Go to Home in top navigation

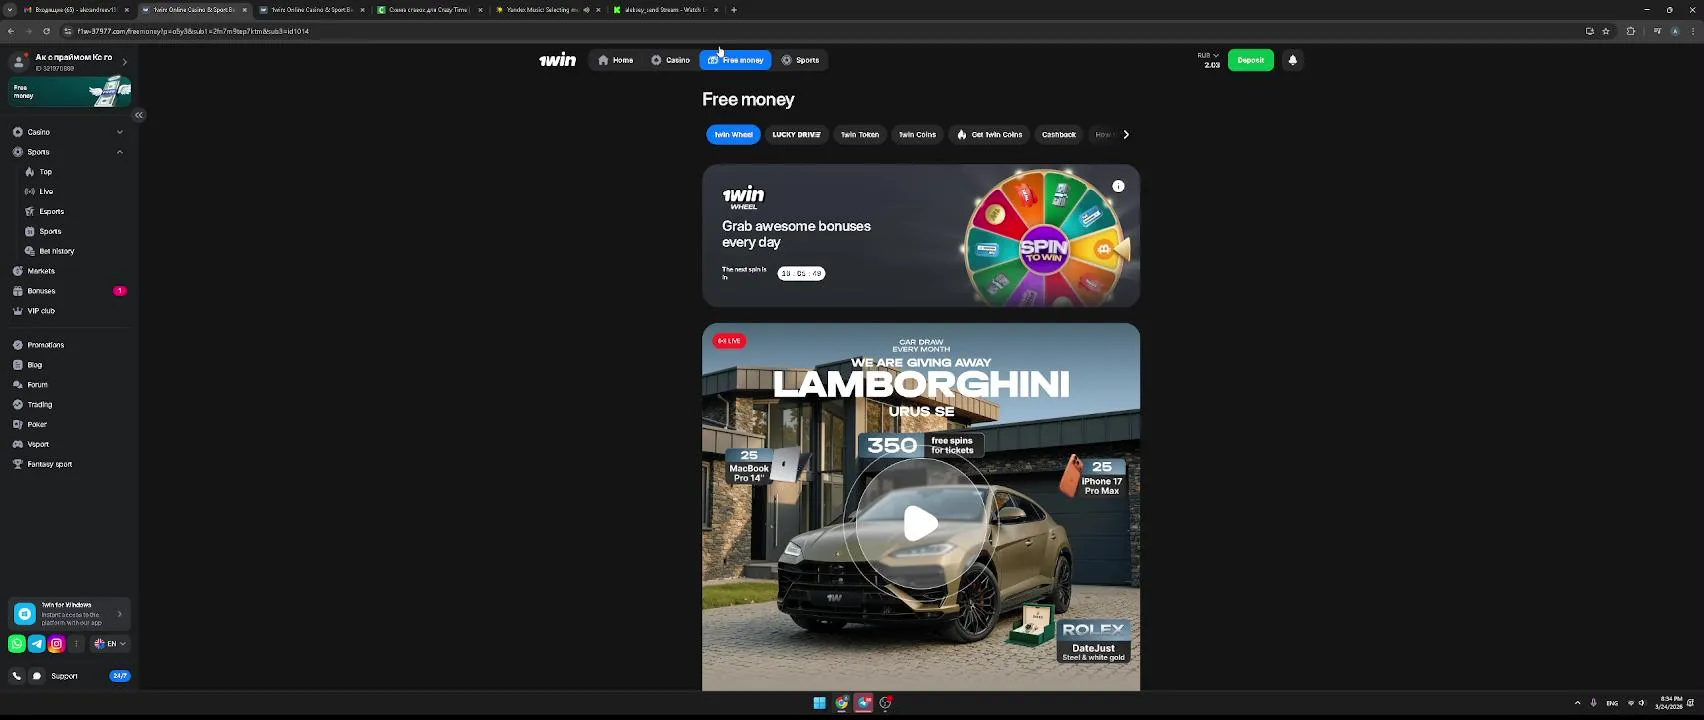[616, 60]
